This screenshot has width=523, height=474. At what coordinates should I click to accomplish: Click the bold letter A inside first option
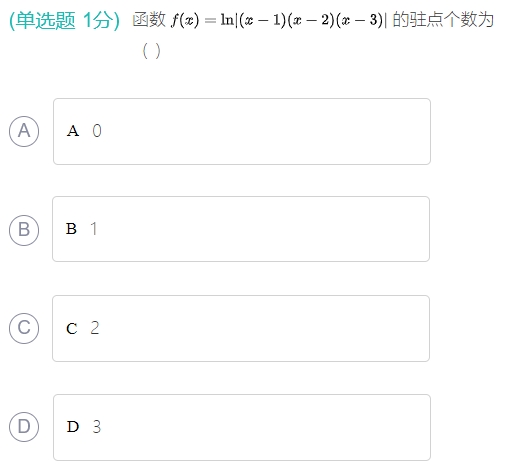click(x=73, y=131)
